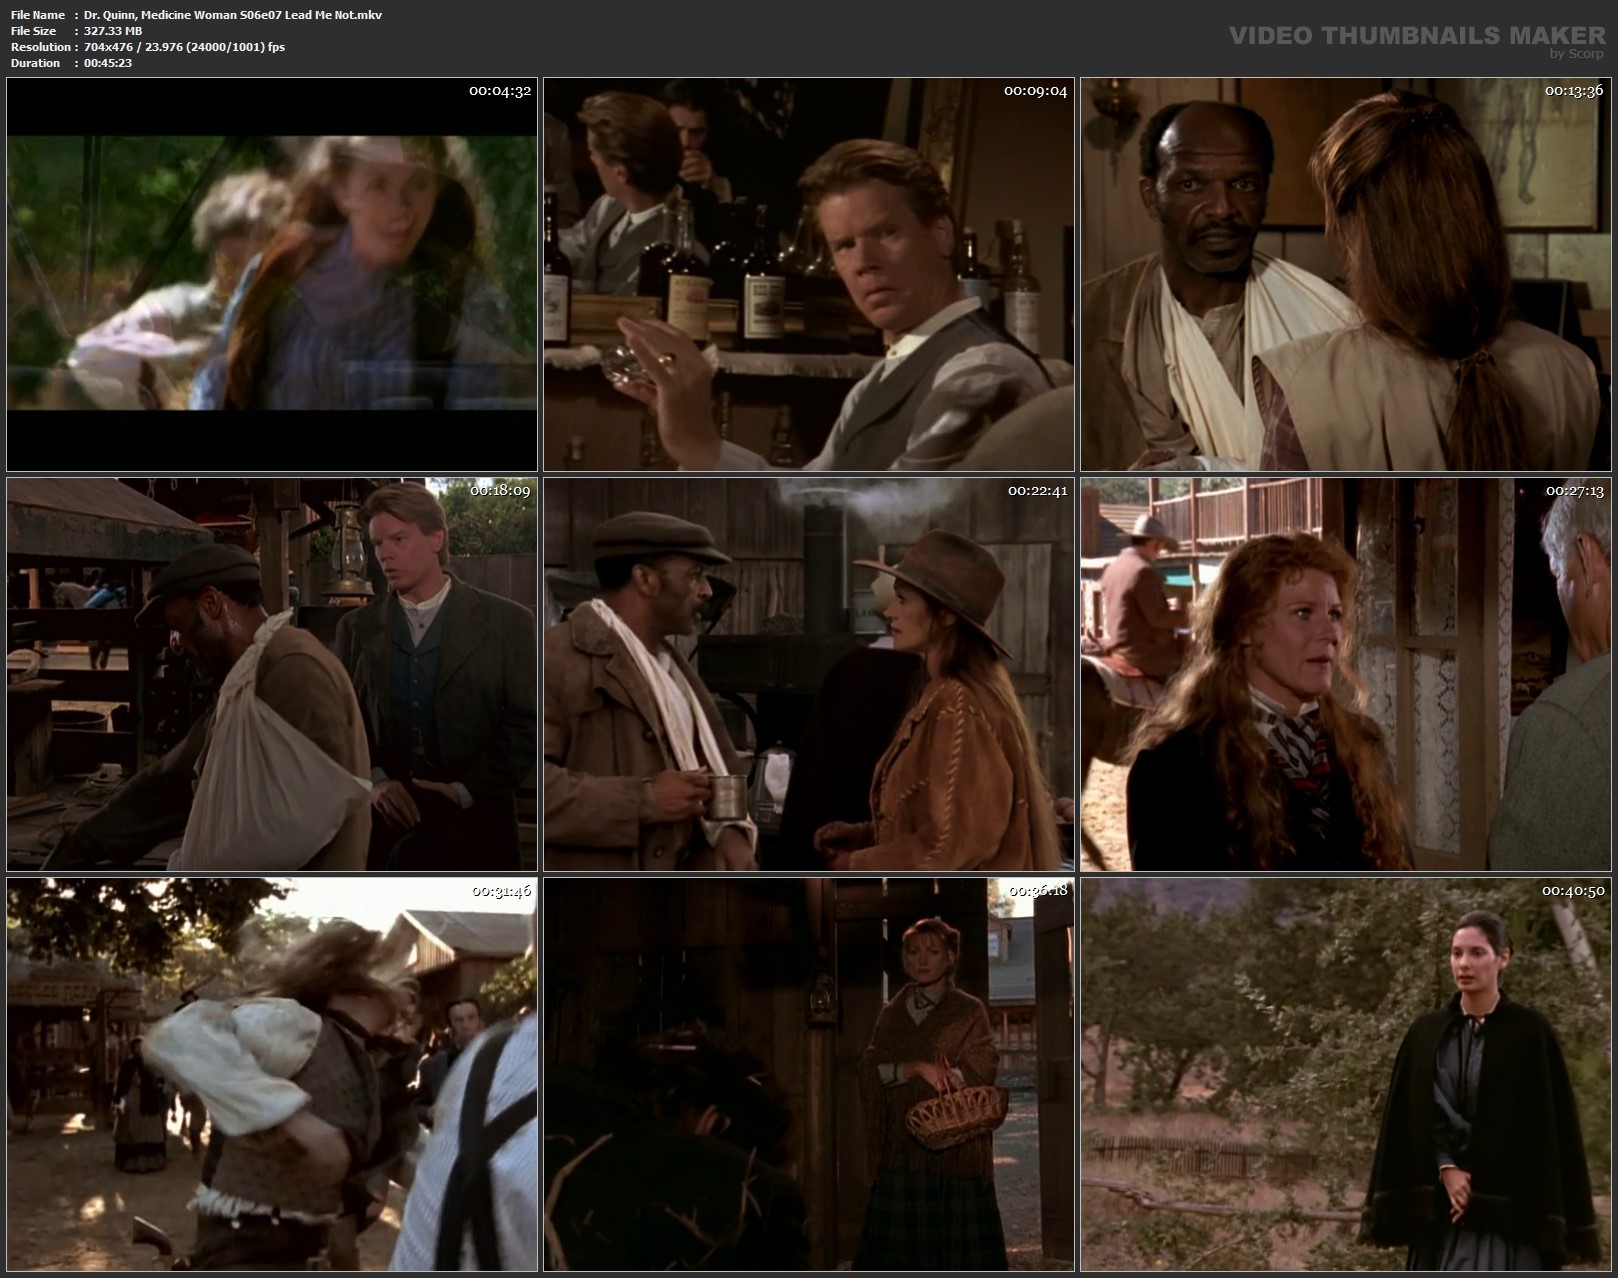Select the thumbnail timestamped 00:13:36
1618x1278 pixels.
pos(1345,274)
